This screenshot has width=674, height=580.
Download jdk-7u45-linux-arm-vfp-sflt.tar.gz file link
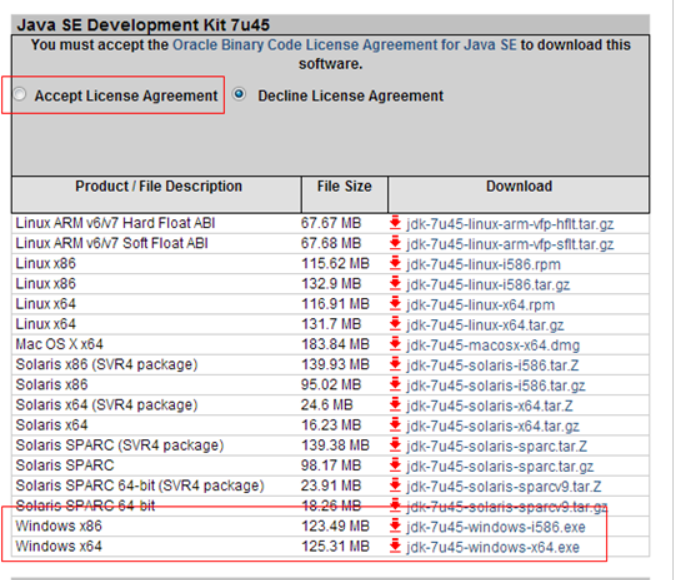click(510, 245)
